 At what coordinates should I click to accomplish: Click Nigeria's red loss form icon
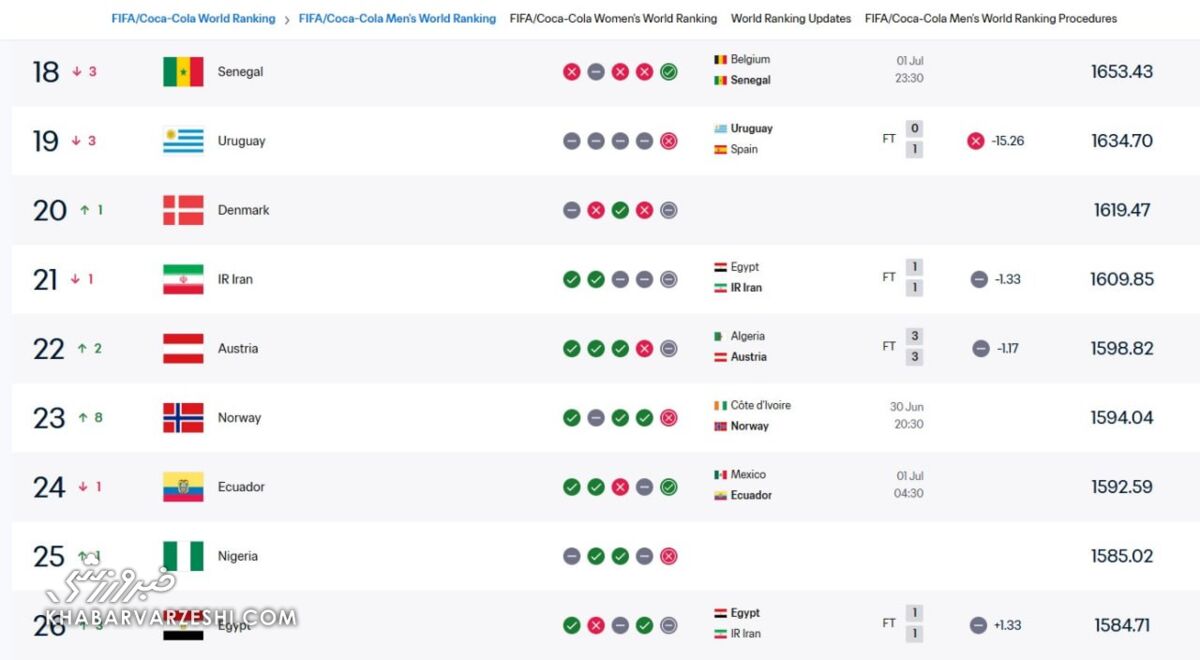pos(669,556)
